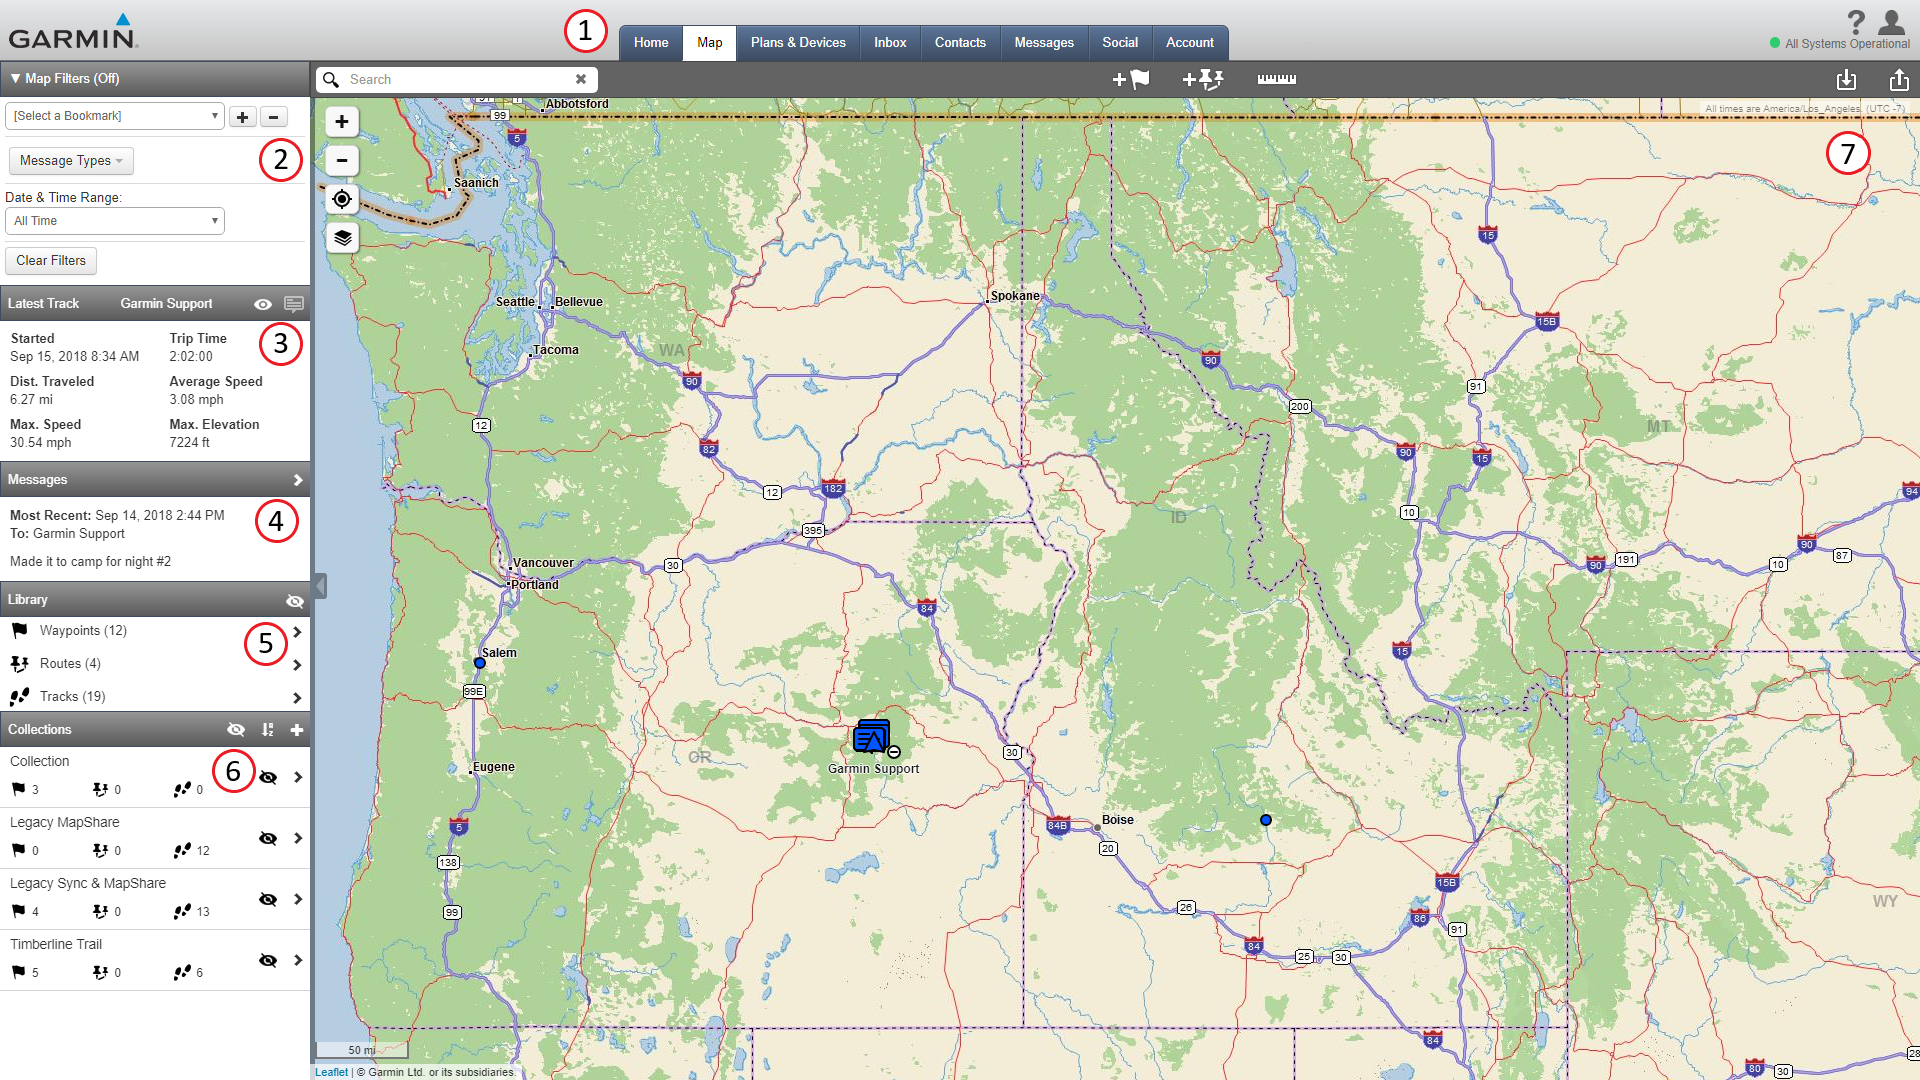The image size is (1920, 1080).
Task: Collapse the Map Filters section
Action: (64, 78)
